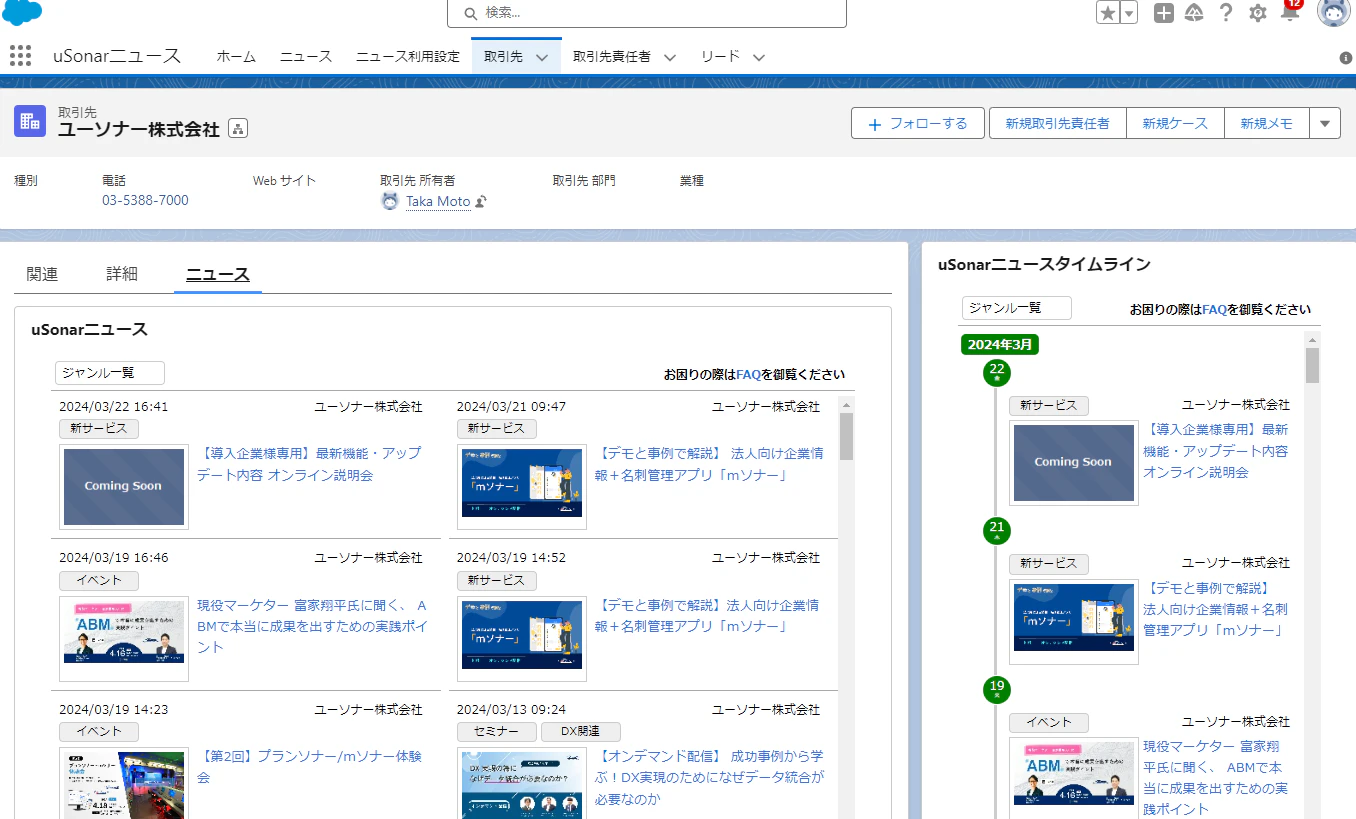Image resolution: width=1356 pixels, height=819 pixels.
Task: Open the App Launcher grid icon
Action: (20, 56)
